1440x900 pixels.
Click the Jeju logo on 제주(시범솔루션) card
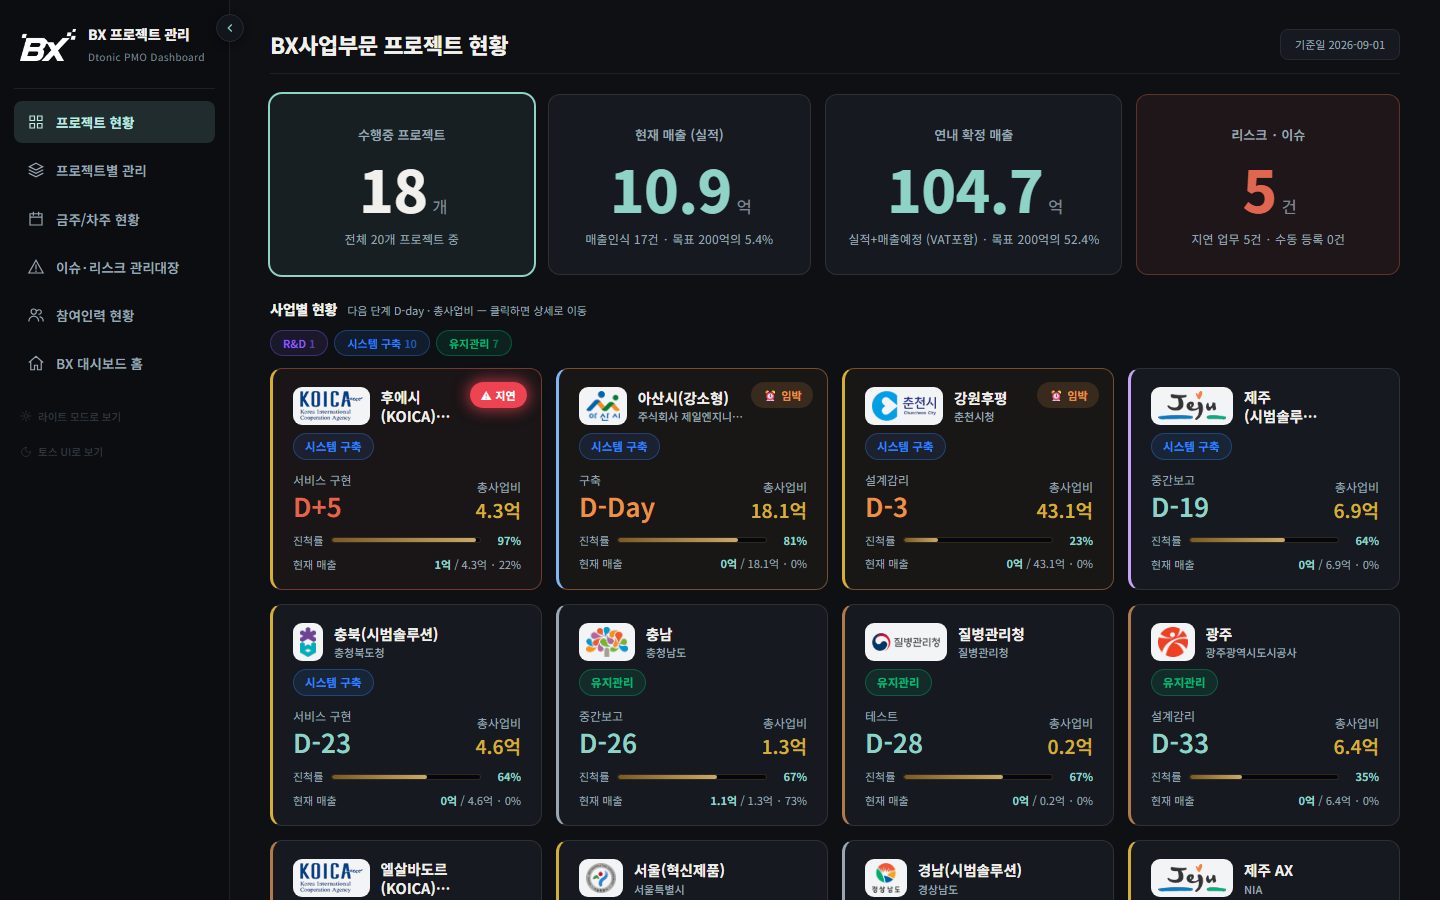(1192, 406)
